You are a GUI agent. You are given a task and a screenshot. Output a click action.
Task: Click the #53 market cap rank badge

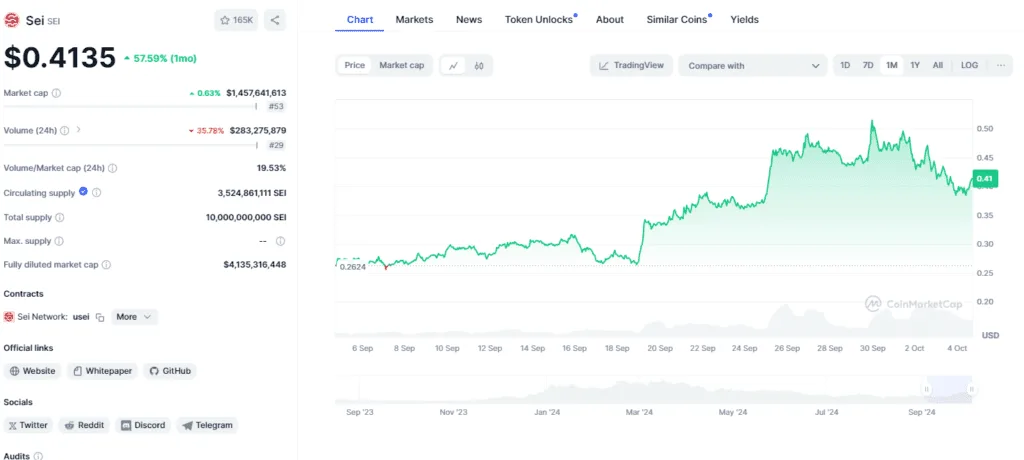(x=276, y=107)
